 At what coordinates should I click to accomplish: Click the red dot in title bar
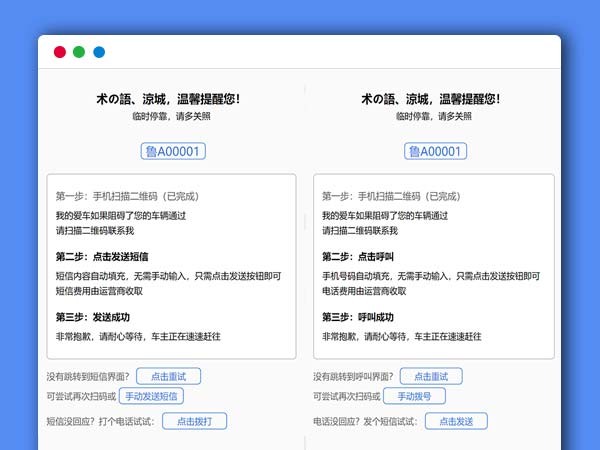(x=60, y=52)
